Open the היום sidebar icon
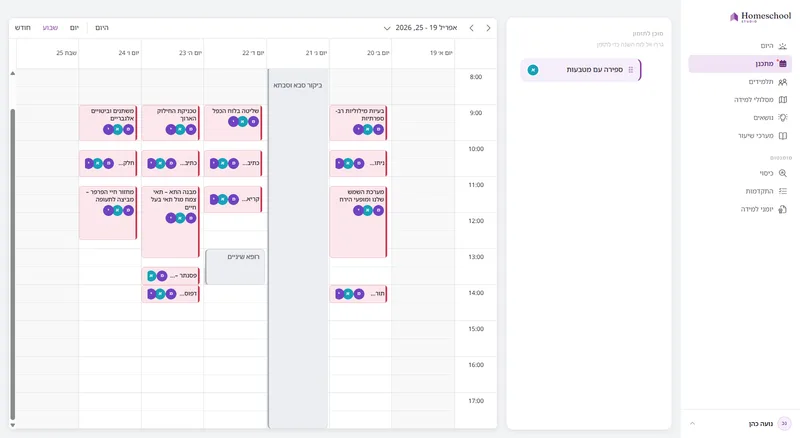Screen dimensions: 800x438 click(x=783, y=46)
